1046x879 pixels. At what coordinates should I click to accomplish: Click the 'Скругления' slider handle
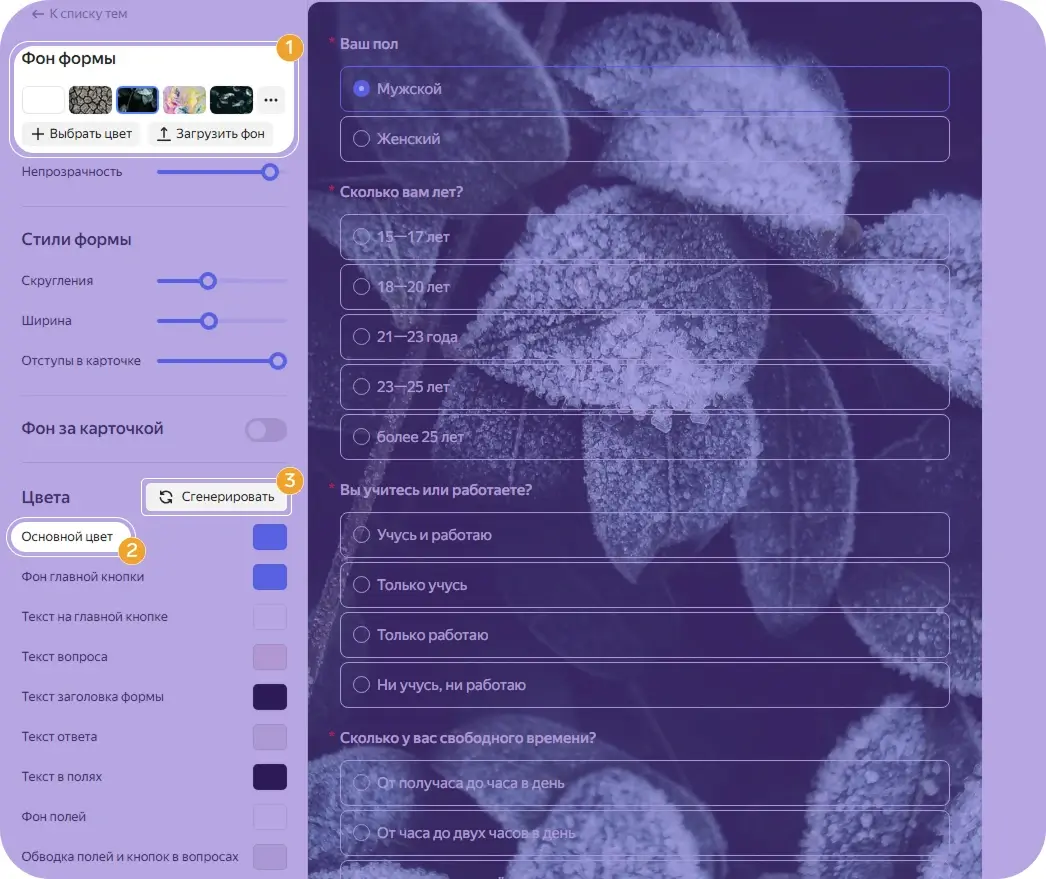pos(208,281)
